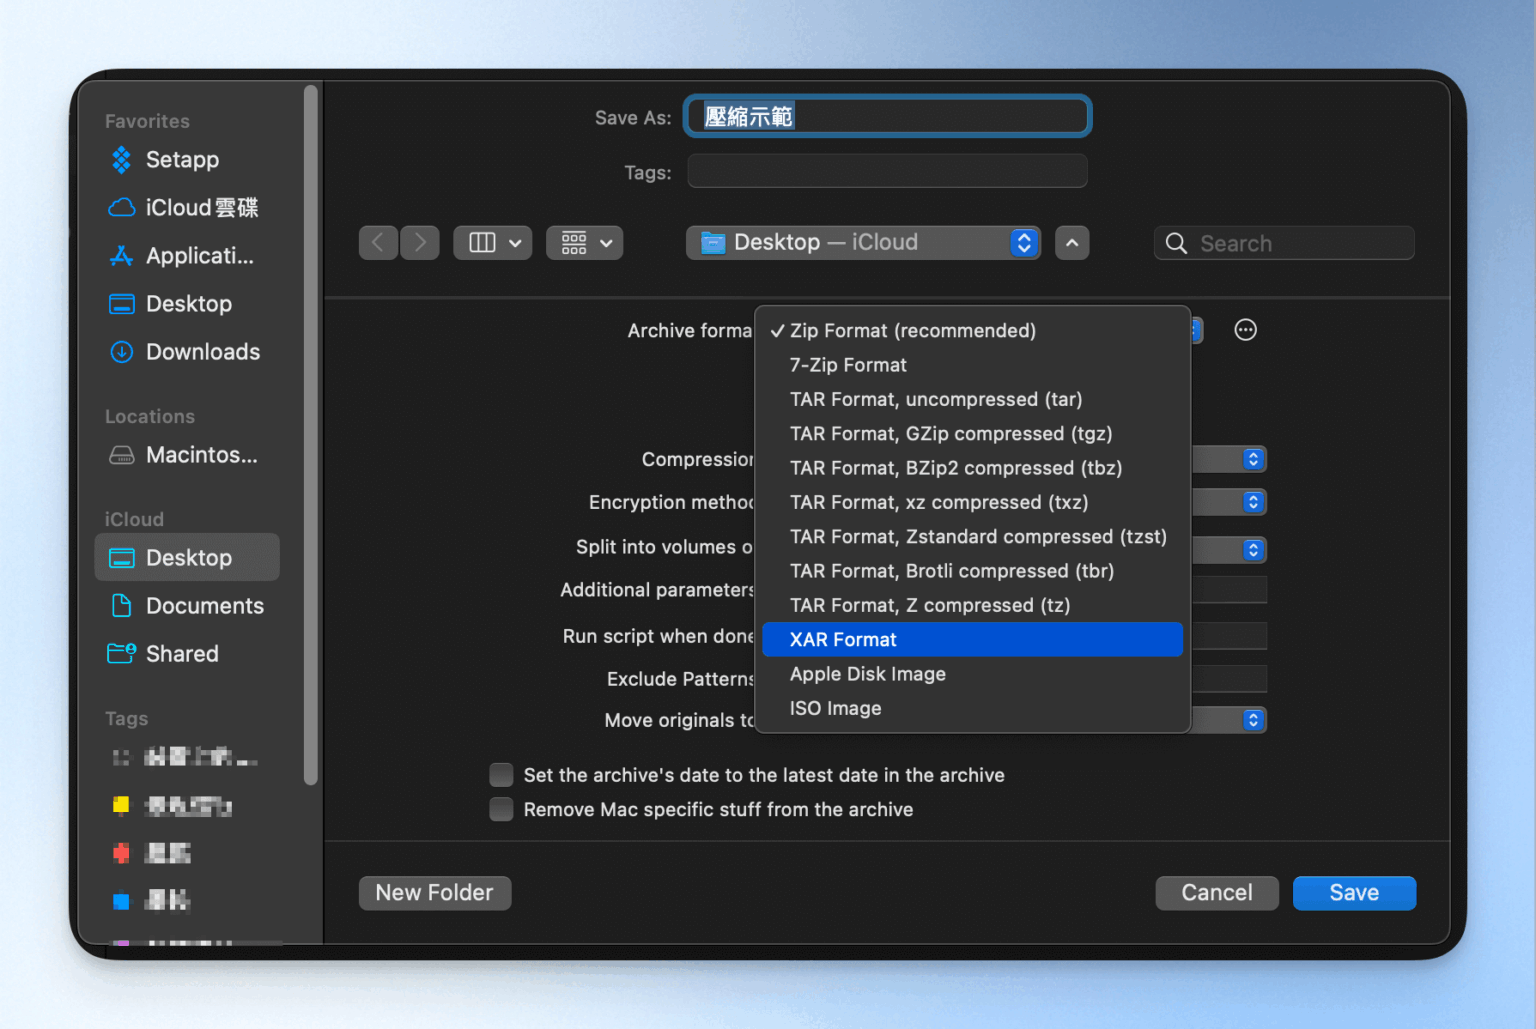
Task: Go to the Downloads folder
Action: point(202,352)
